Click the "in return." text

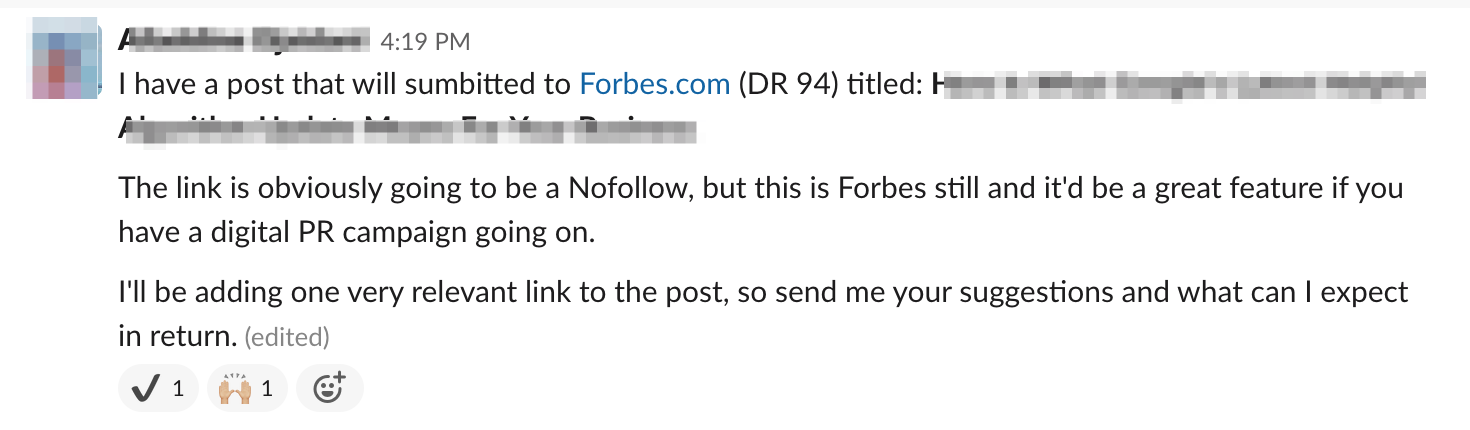pyautogui.click(x=177, y=336)
